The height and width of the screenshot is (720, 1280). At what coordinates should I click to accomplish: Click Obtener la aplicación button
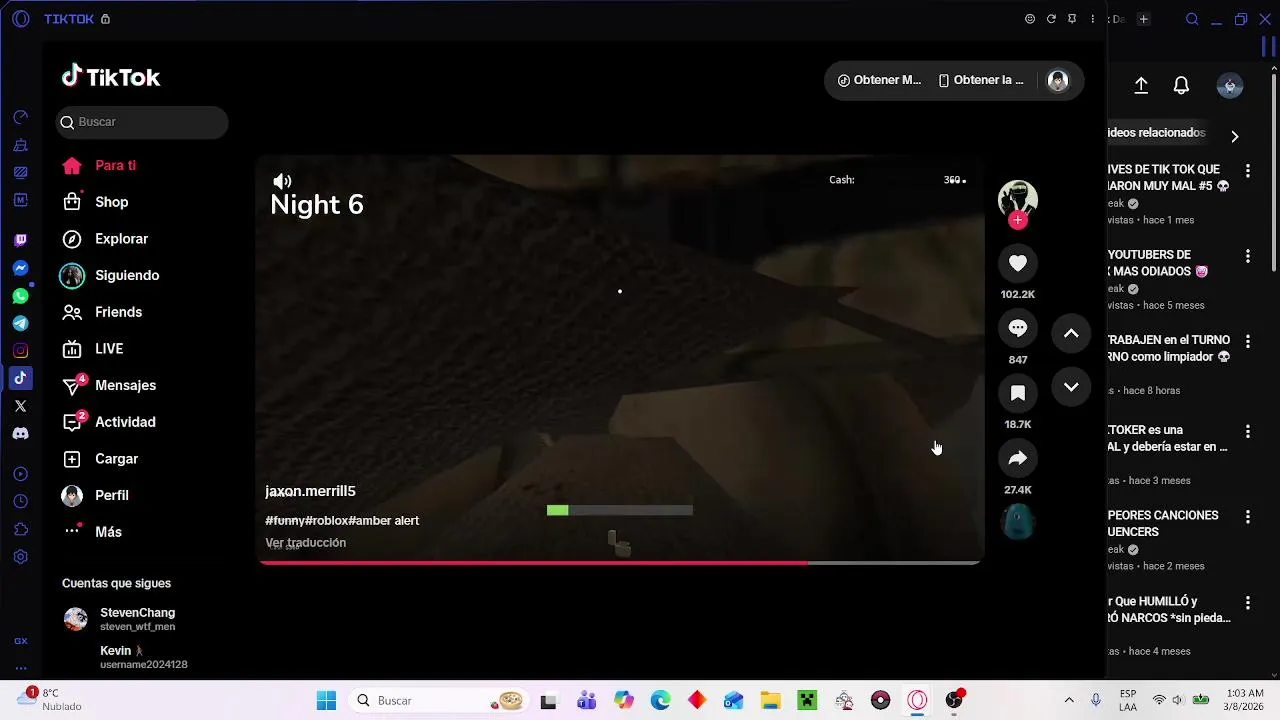point(981,80)
